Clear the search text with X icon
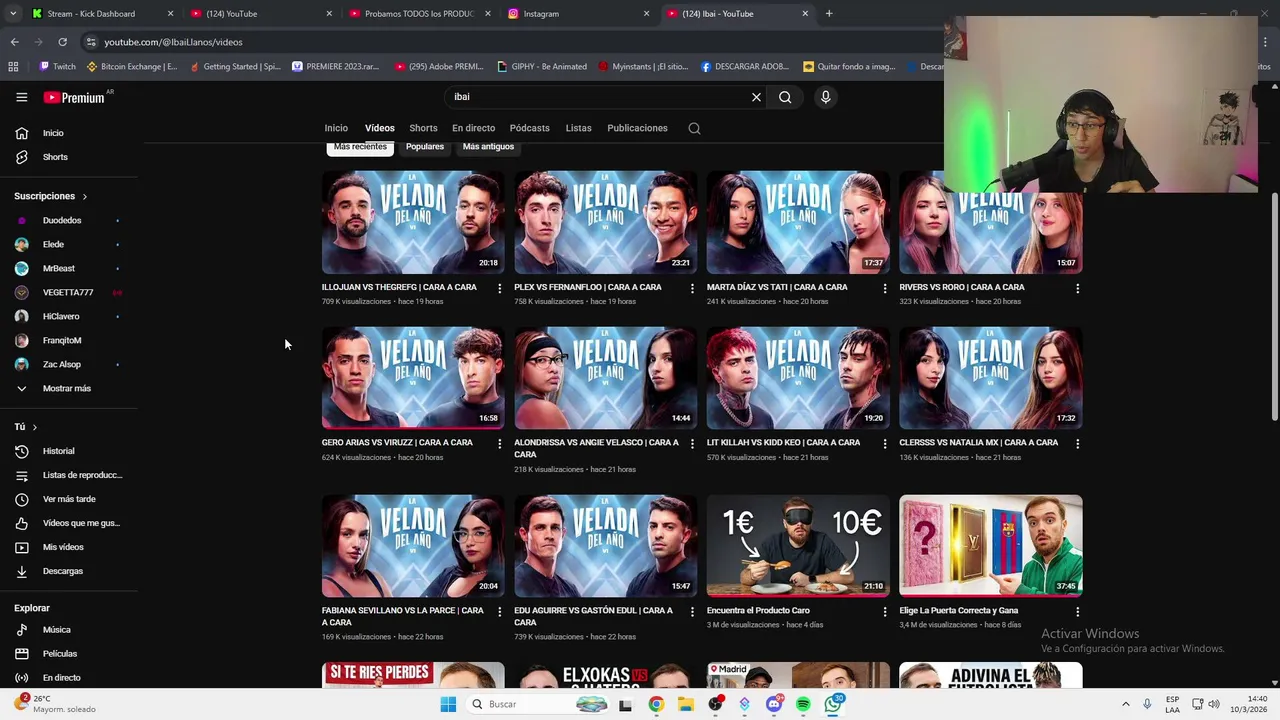This screenshot has width=1280, height=720. [x=756, y=97]
